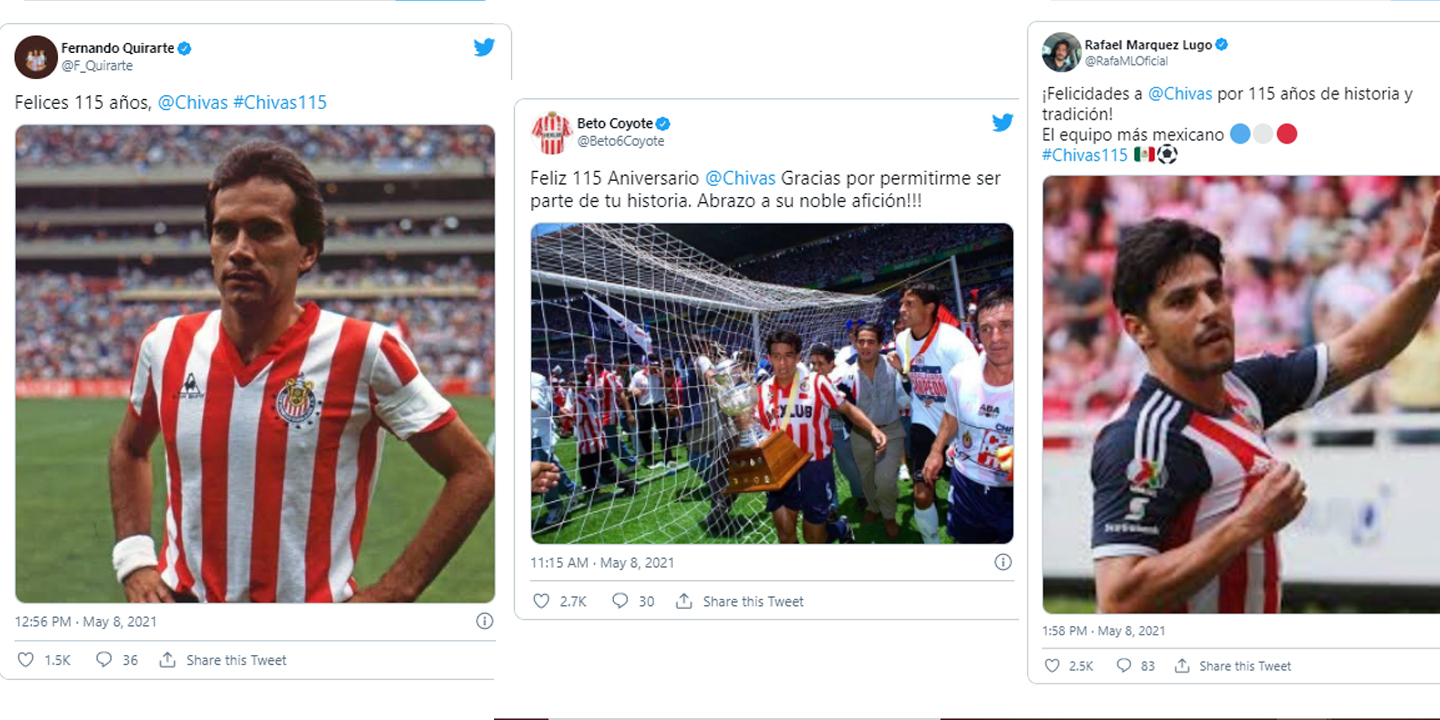This screenshot has width=1440, height=720.
Task: Click the Twitter bird icon on Beto Coyote's tweet
Action: point(1002,123)
